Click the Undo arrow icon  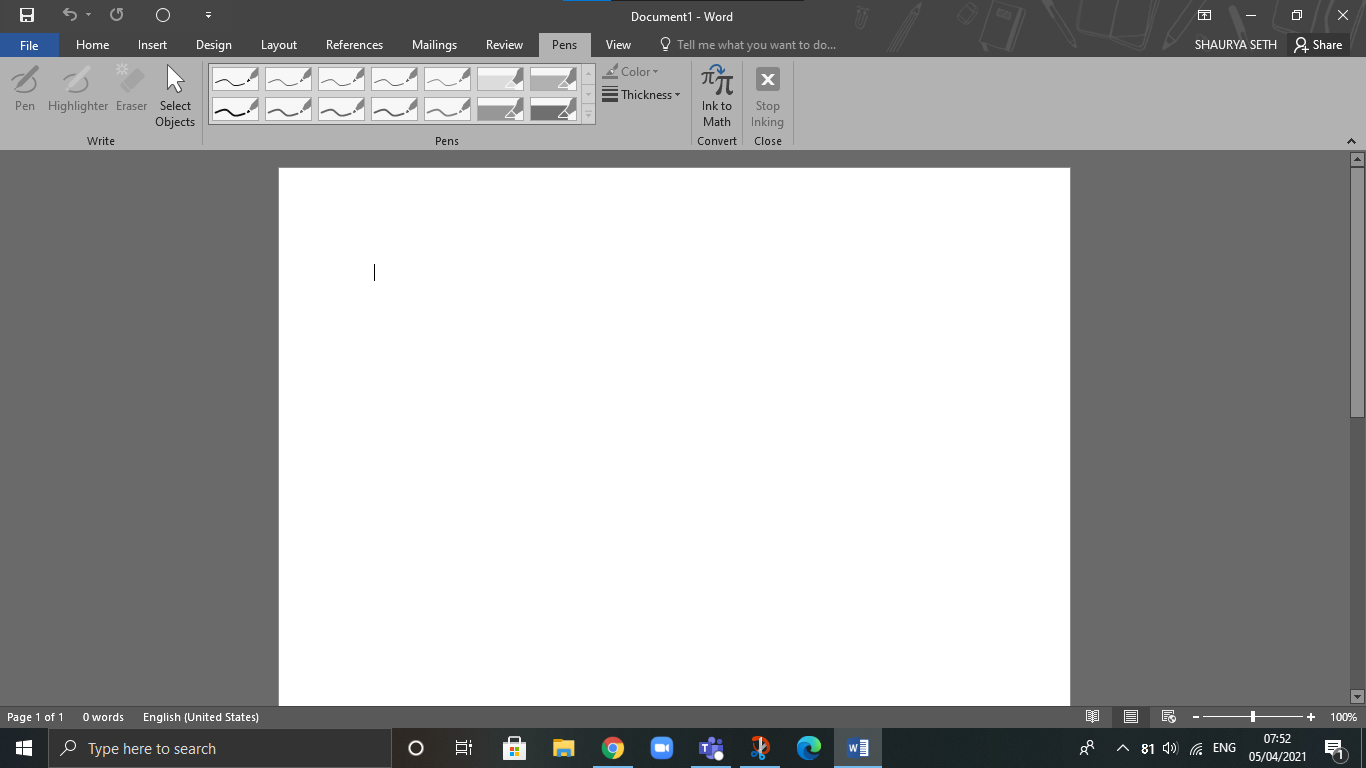point(69,15)
